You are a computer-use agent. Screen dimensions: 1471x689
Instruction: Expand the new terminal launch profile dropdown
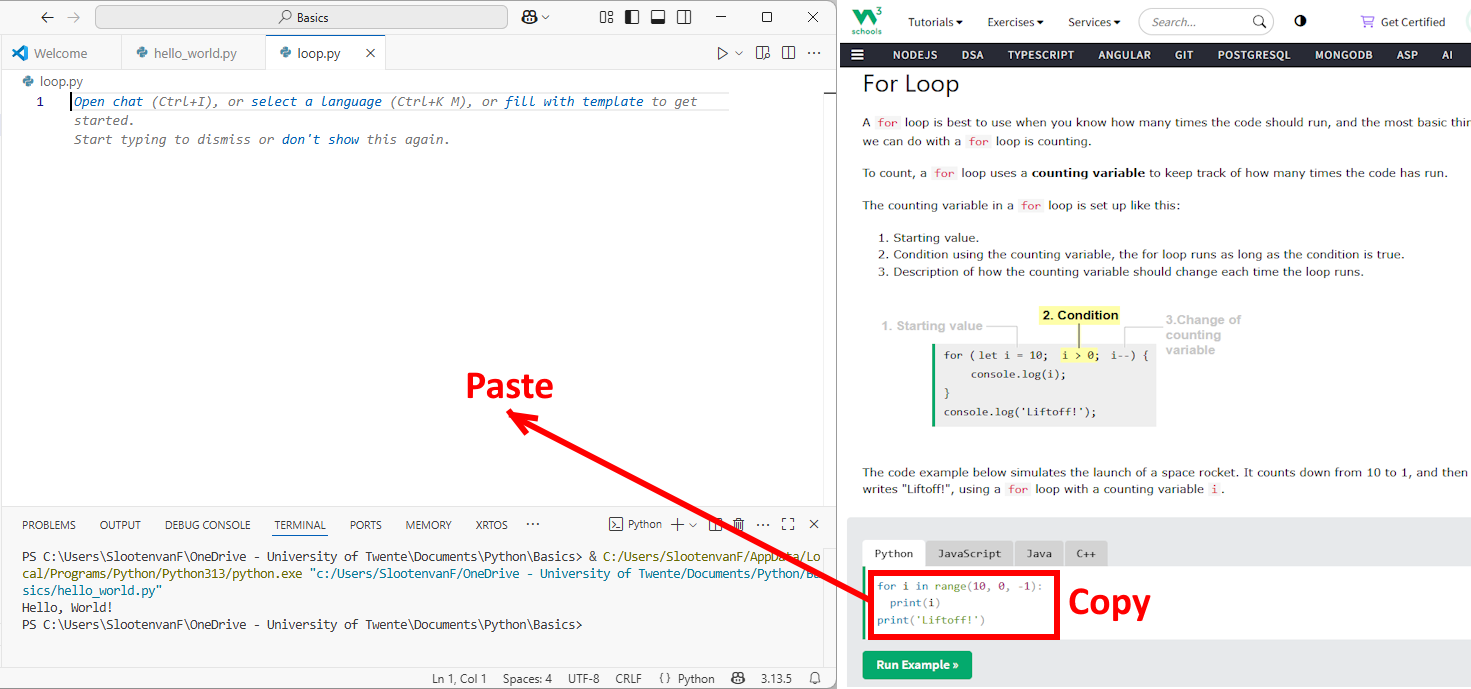[693, 525]
